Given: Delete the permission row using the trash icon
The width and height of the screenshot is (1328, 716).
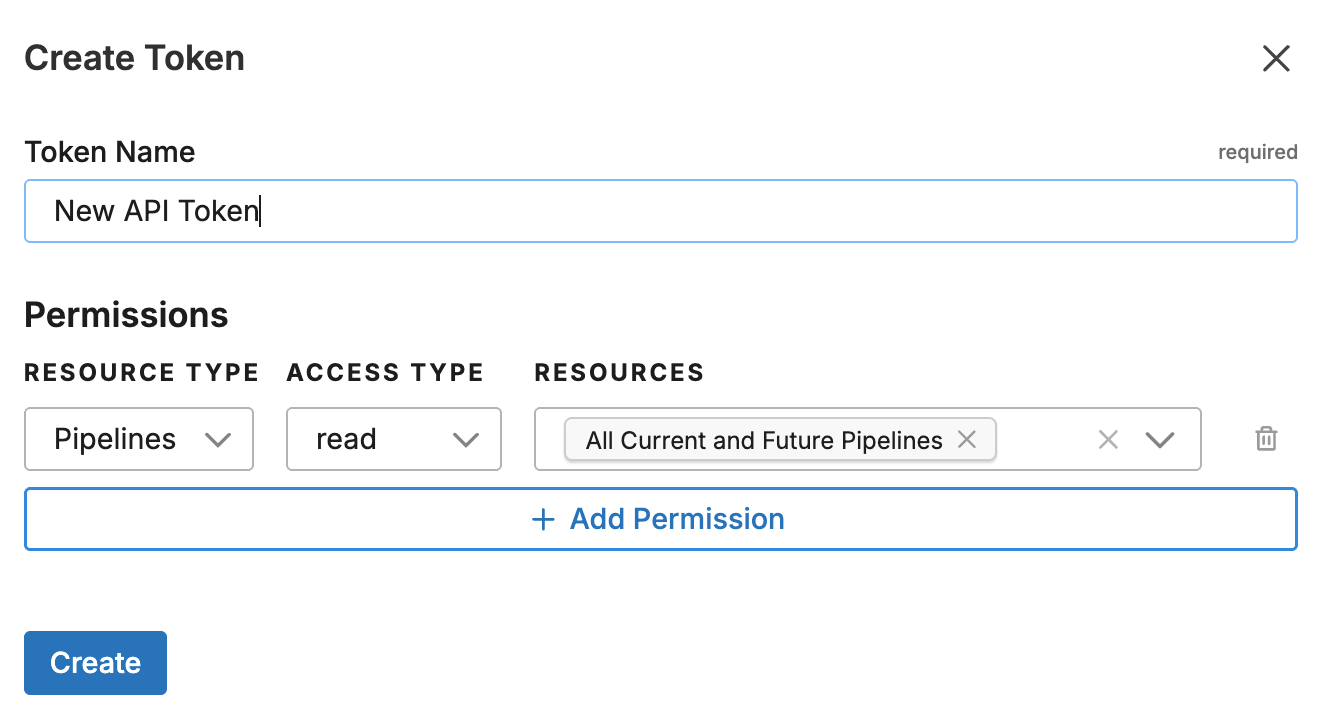Looking at the screenshot, I should [x=1266, y=439].
